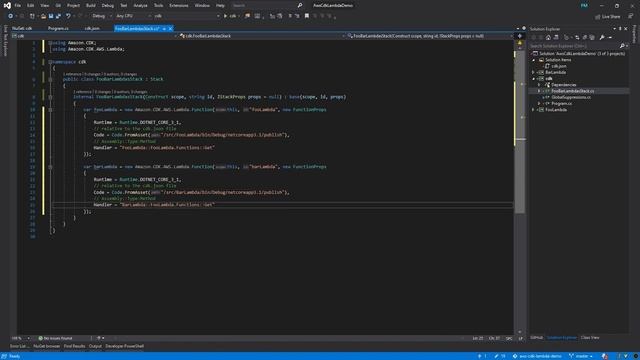Collapse the fooLambda declaration block
The height and width of the screenshot is (360, 640).
point(50,110)
